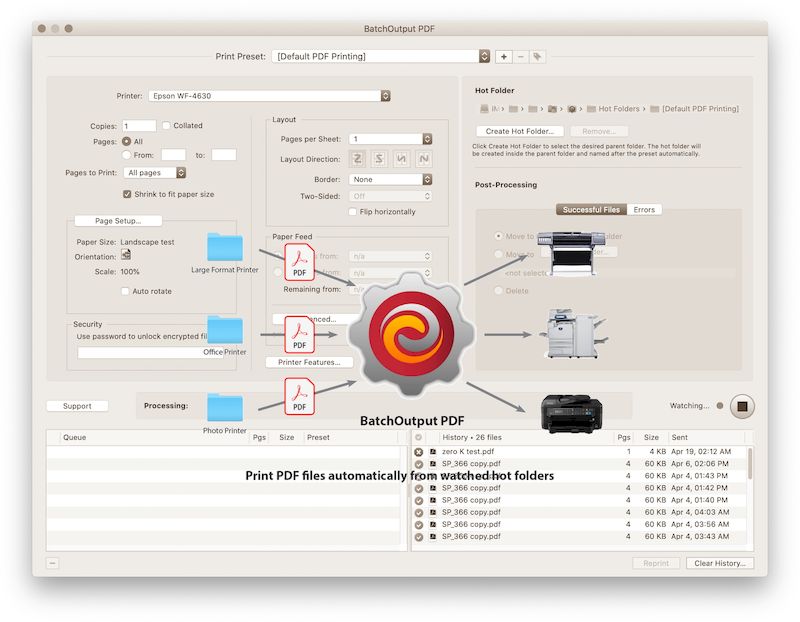Screen dimensions: 800x622
Task: Select the Successful Files tab
Action: (x=590, y=209)
